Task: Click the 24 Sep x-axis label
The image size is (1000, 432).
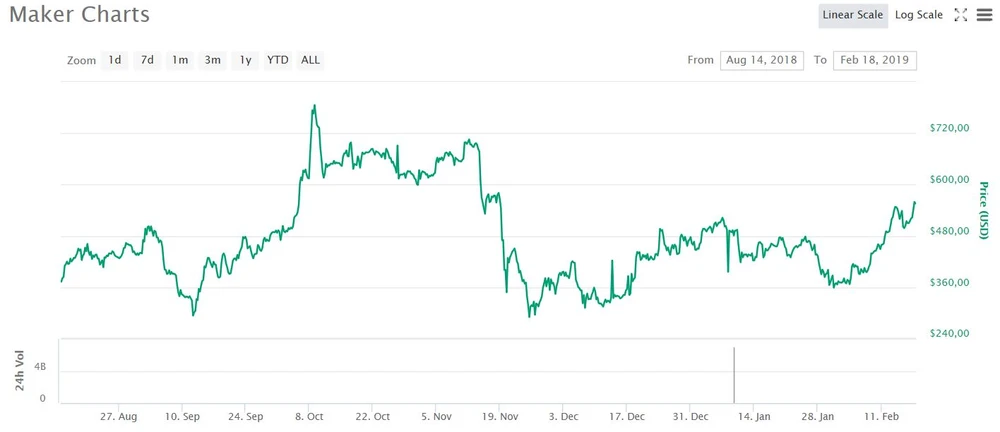Action: (245, 416)
